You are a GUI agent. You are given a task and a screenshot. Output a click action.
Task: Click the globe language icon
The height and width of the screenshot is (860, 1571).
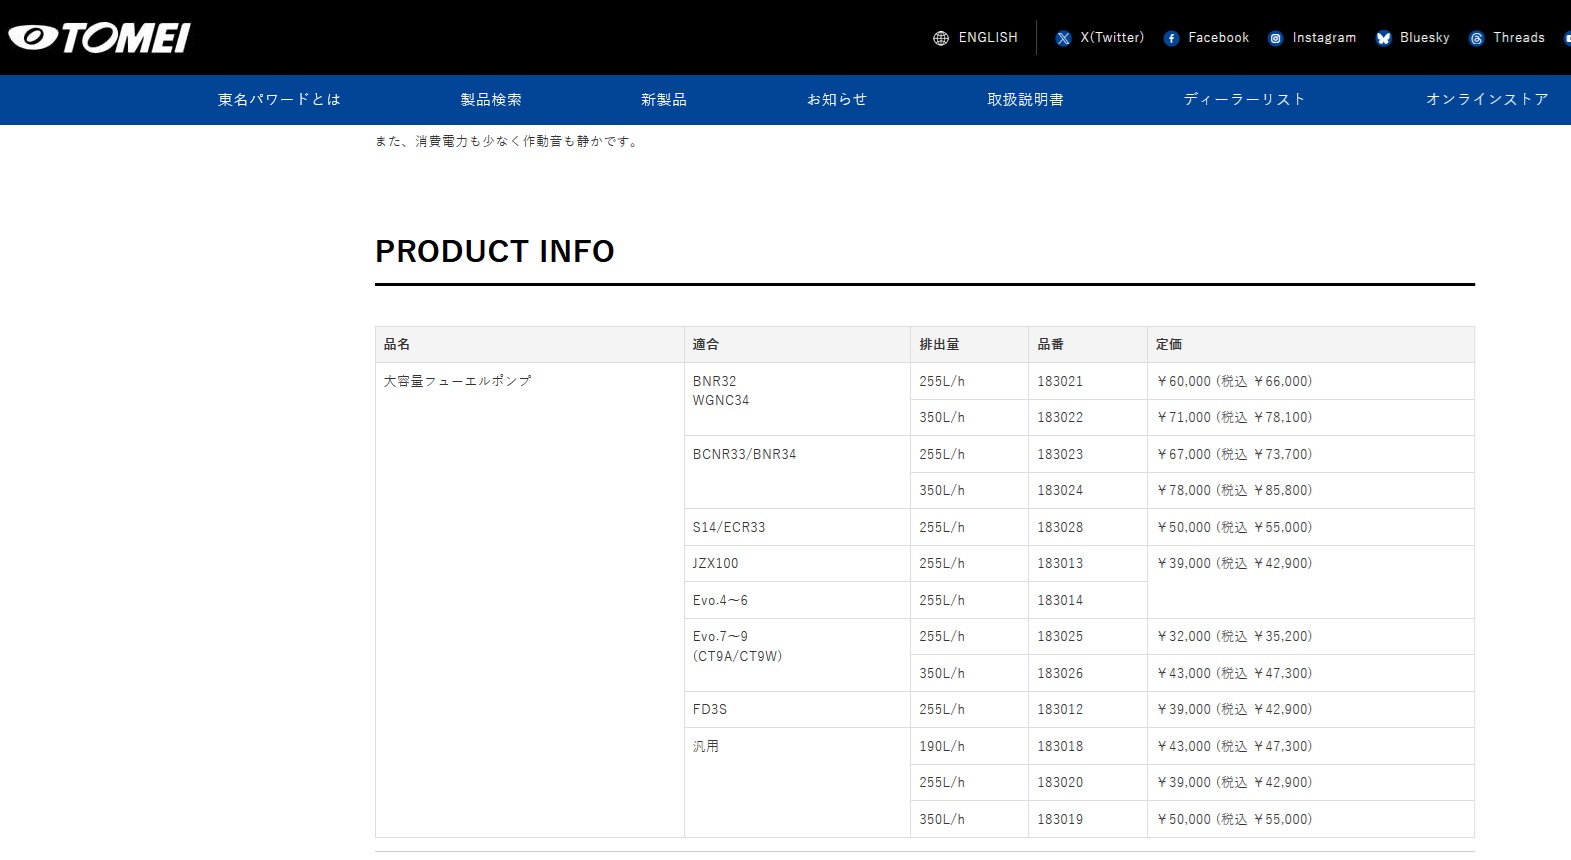(941, 38)
